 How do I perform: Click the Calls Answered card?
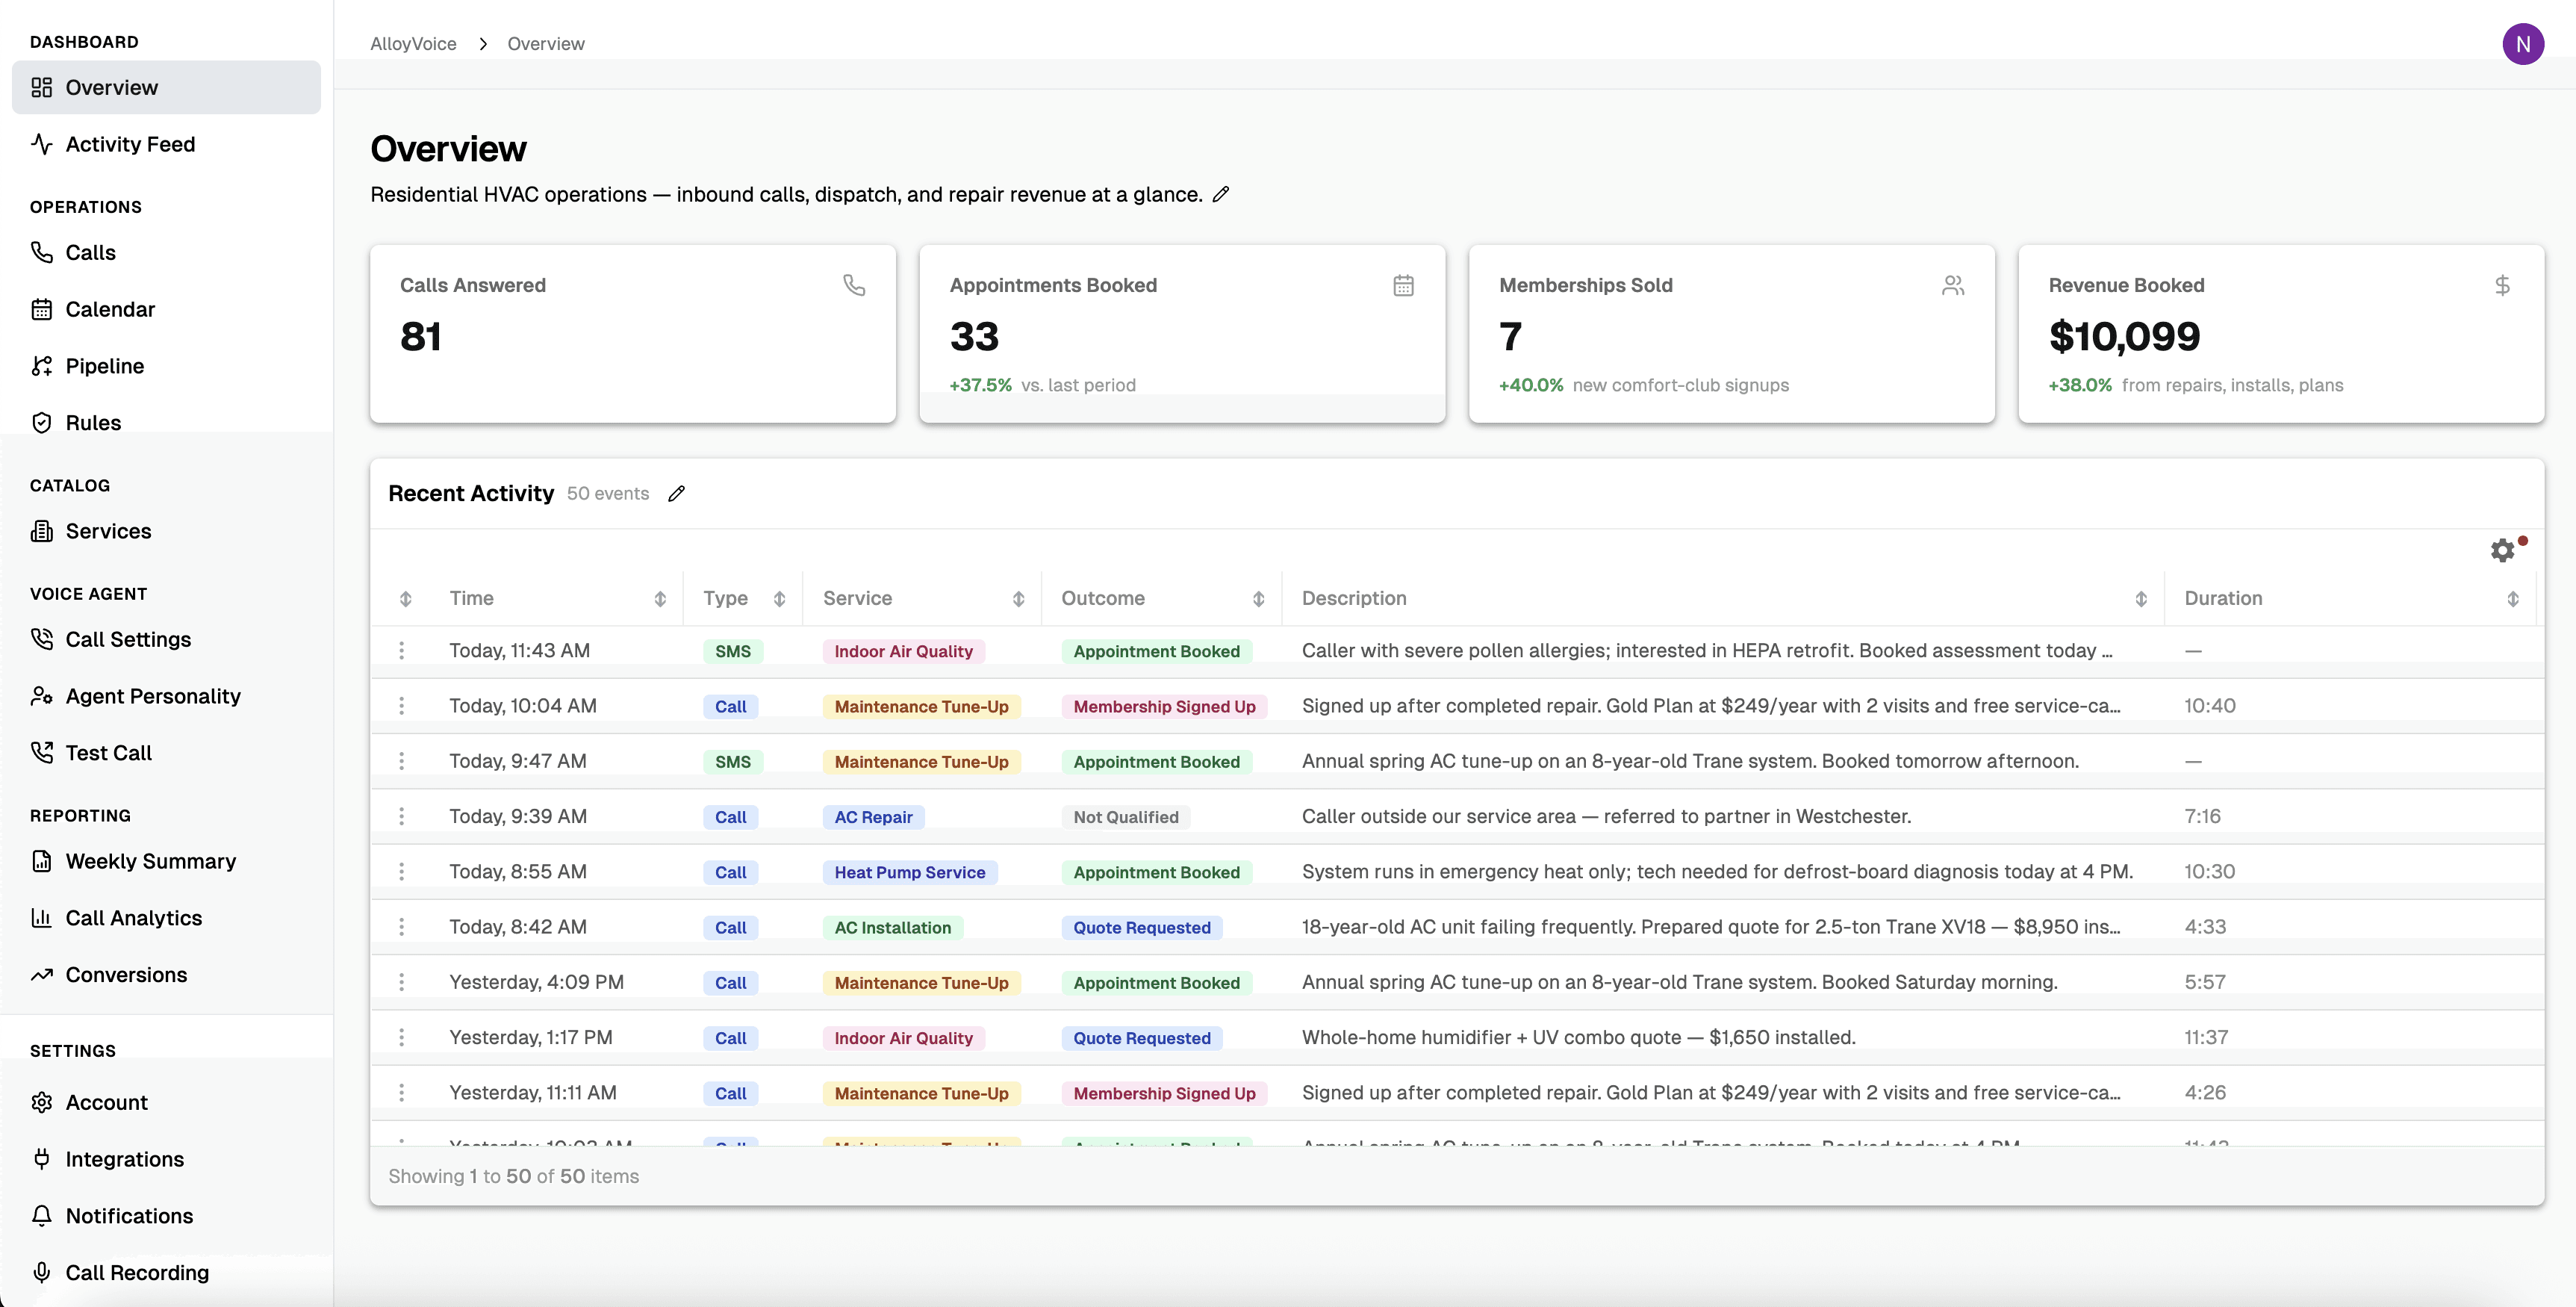click(633, 333)
